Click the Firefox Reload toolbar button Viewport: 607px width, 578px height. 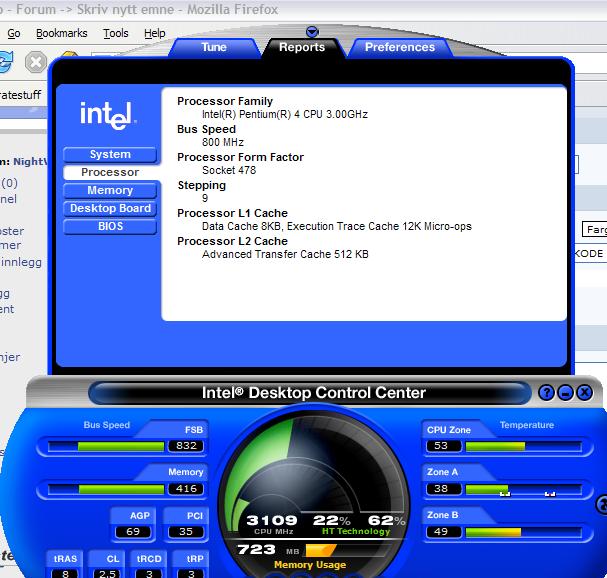[x=6, y=62]
